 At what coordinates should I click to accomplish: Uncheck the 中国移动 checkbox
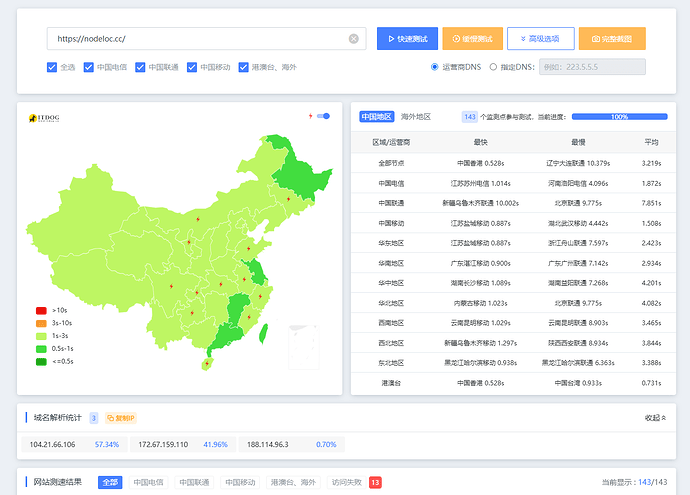point(192,67)
